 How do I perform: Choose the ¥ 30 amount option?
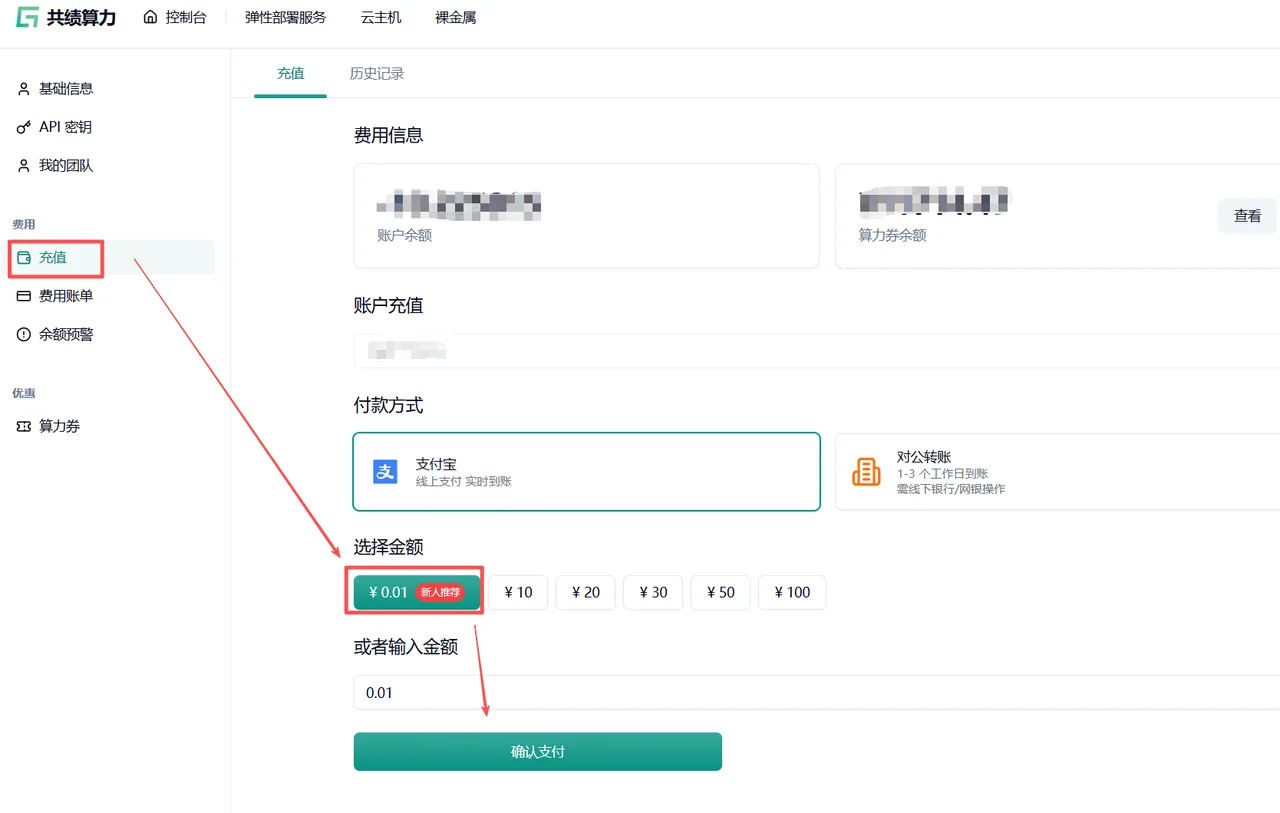click(653, 592)
